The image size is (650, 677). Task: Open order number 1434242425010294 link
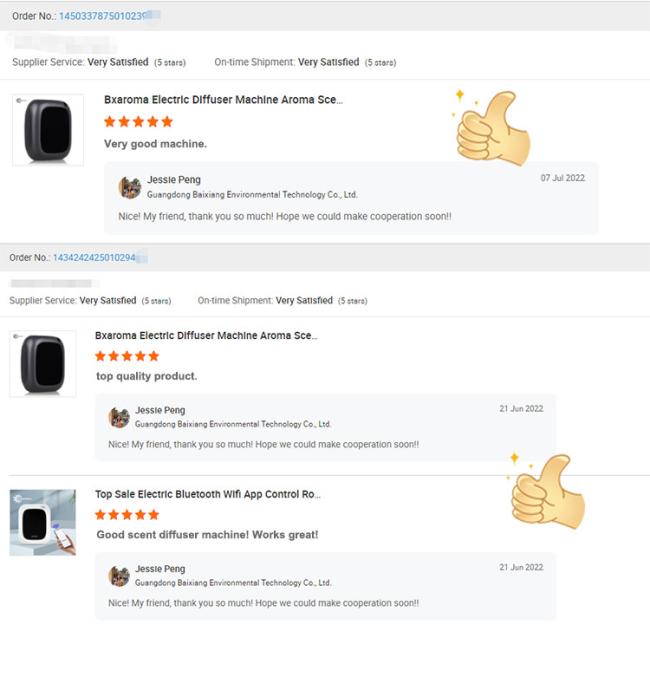click(x=99, y=257)
